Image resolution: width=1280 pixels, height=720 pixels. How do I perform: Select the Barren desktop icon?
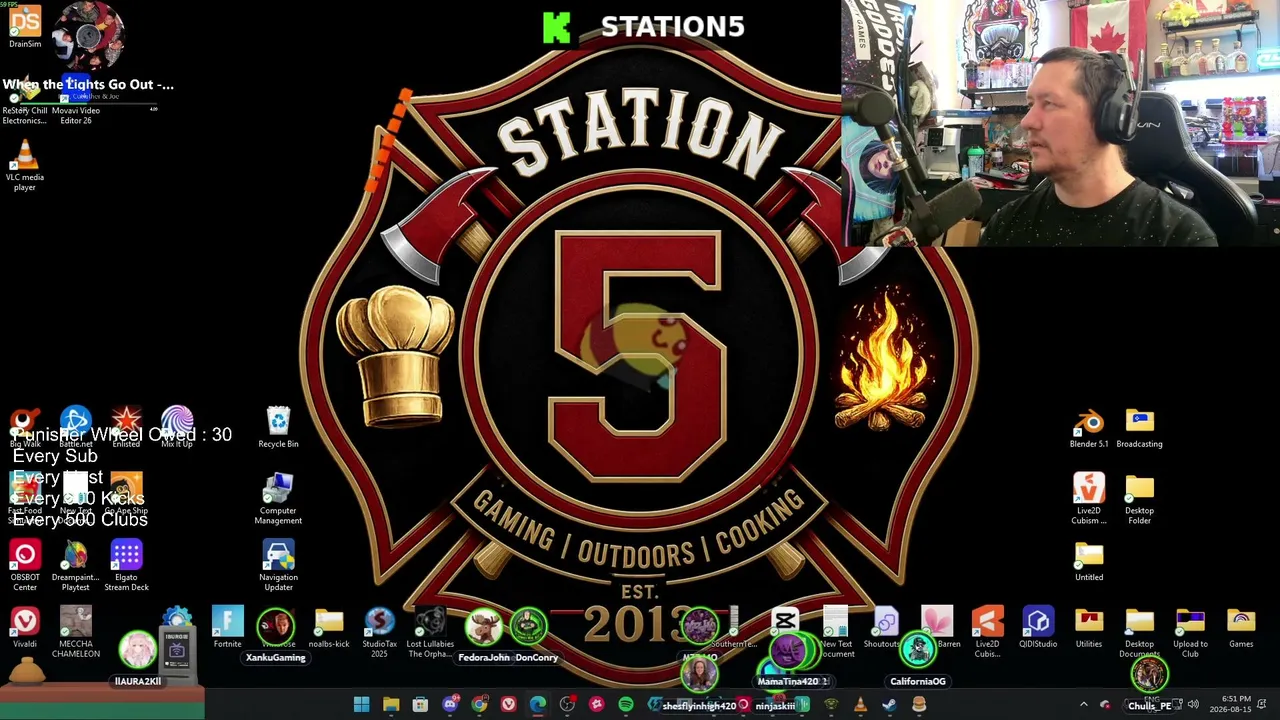[x=937, y=629]
